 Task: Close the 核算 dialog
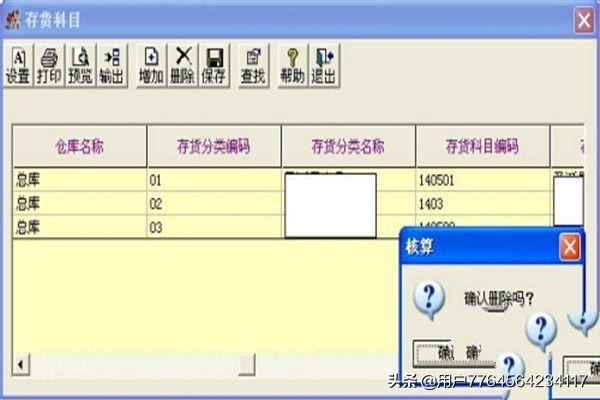tap(569, 247)
